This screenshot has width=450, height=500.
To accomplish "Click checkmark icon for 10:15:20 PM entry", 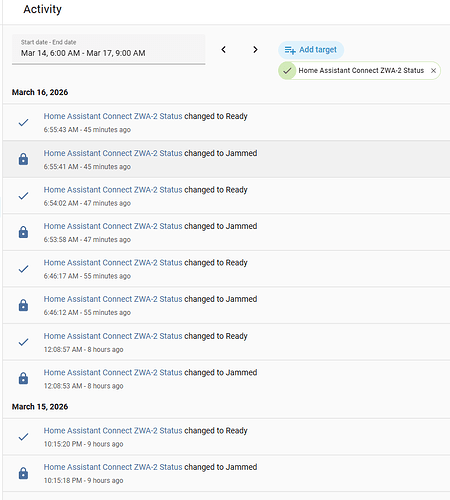I will (x=23, y=437).
